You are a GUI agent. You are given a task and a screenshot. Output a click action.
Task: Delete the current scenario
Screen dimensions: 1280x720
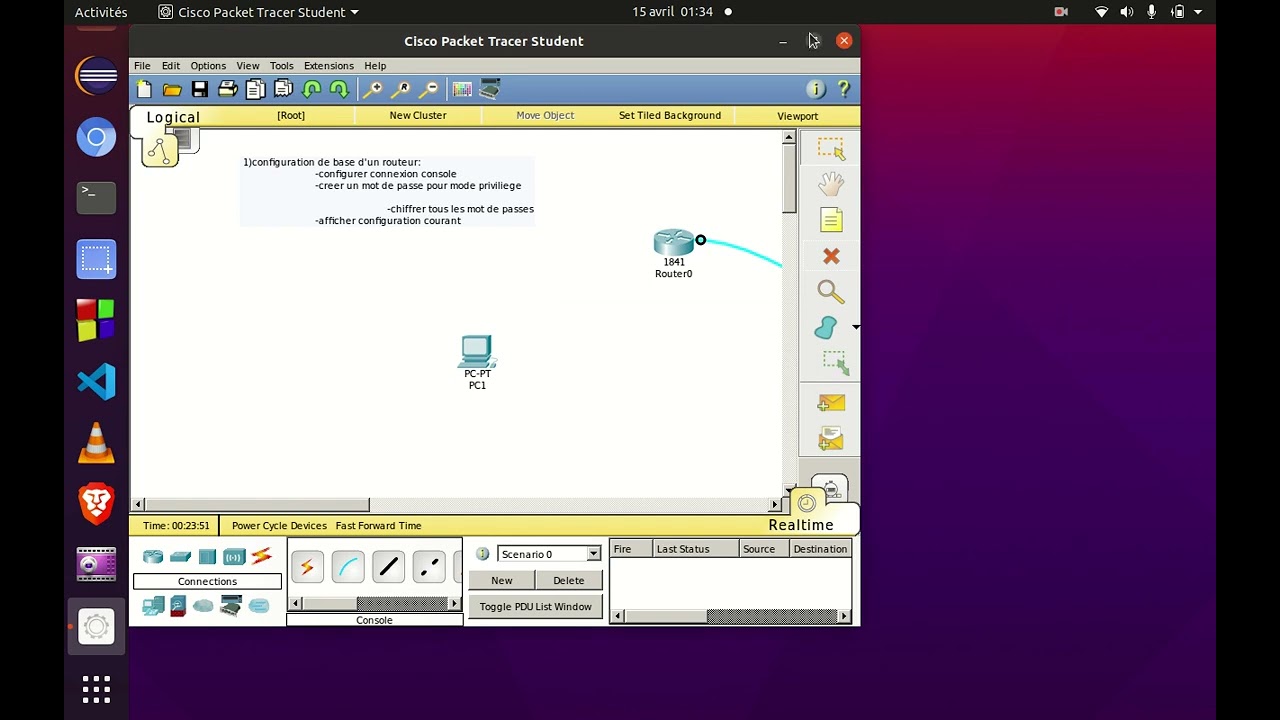tap(568, 581)
